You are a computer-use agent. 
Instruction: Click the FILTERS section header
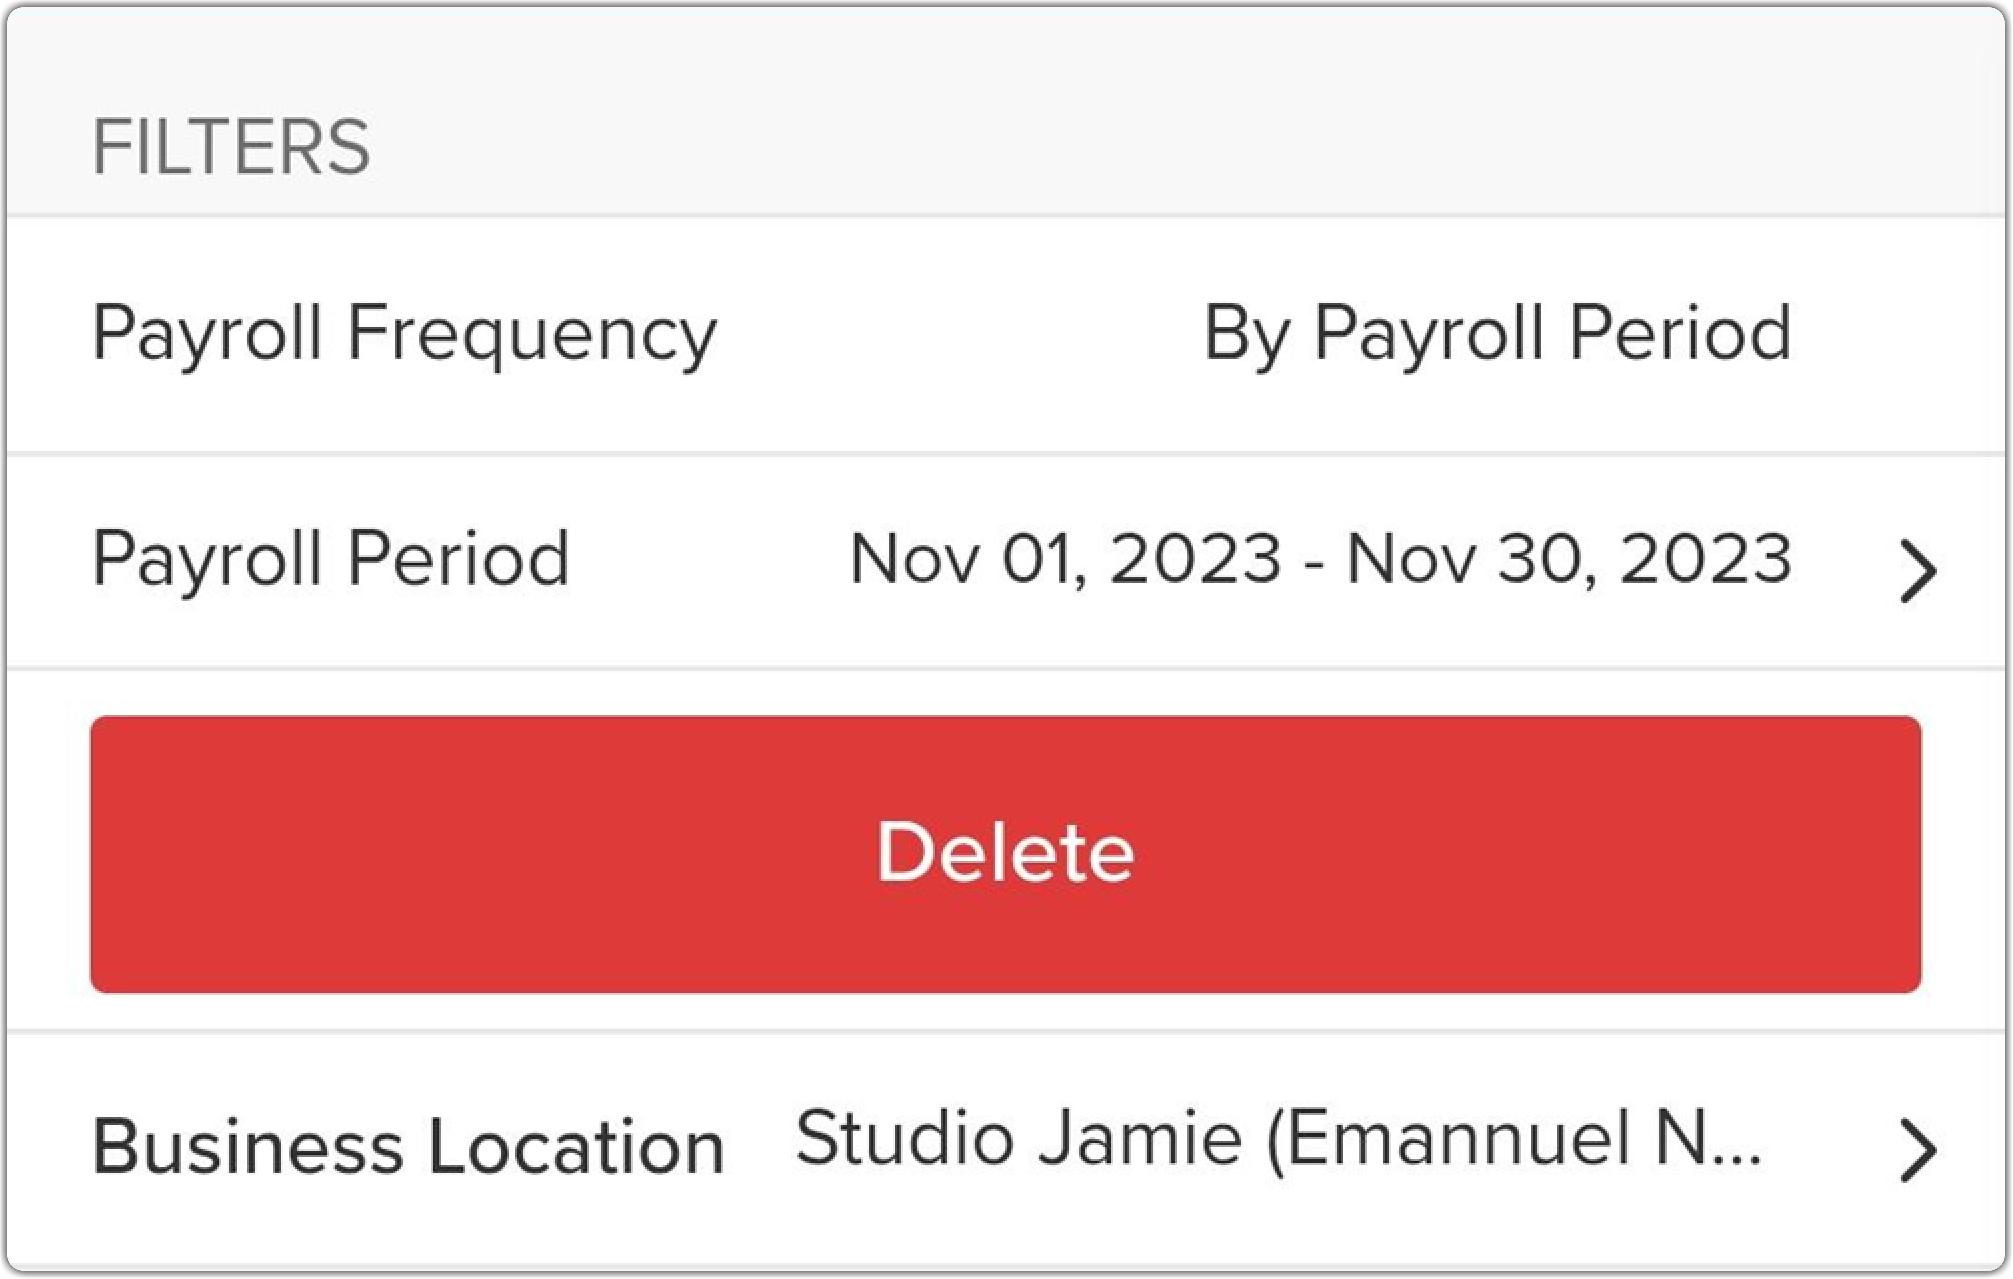pos(231,147)
